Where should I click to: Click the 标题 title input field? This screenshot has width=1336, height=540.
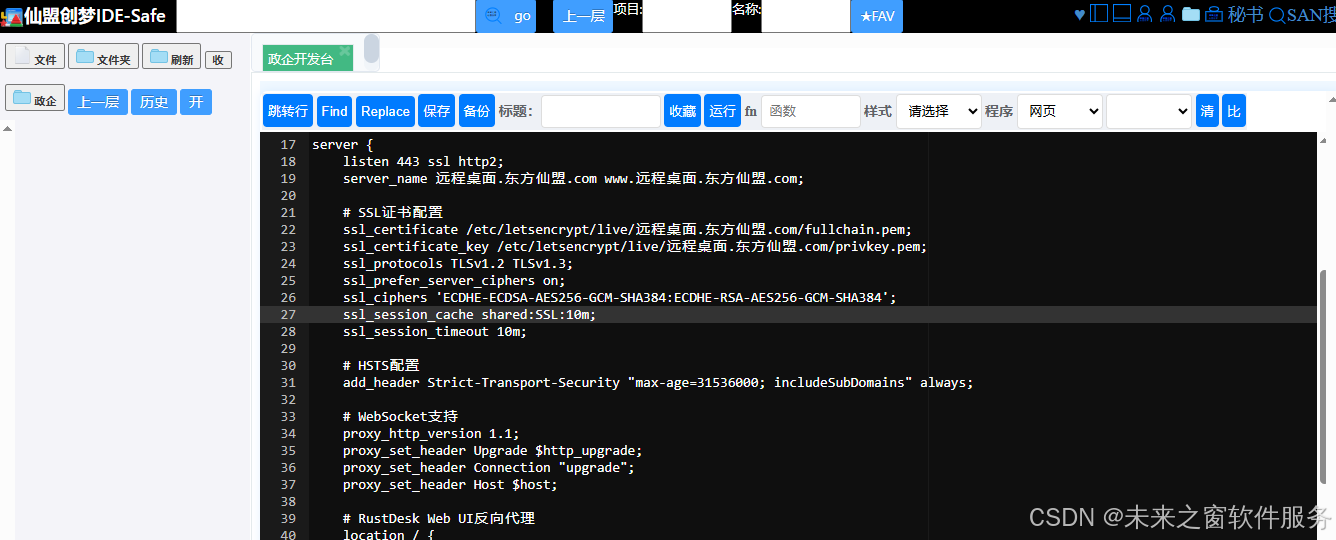(601, 111)
